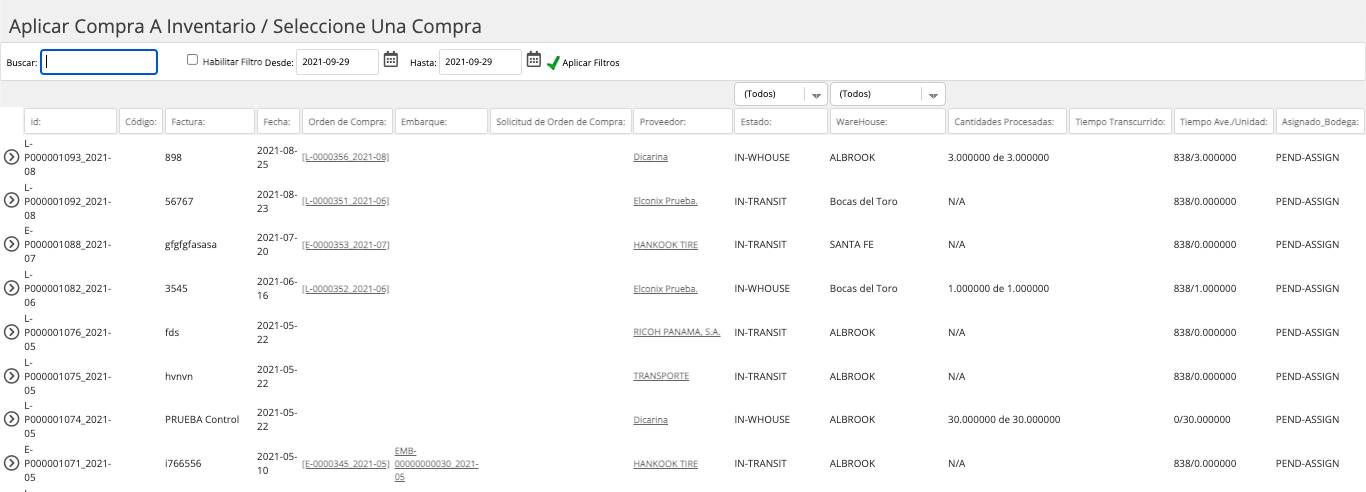Click invoice cell i766556
The image size is (1366, 492).
(183, 464)
